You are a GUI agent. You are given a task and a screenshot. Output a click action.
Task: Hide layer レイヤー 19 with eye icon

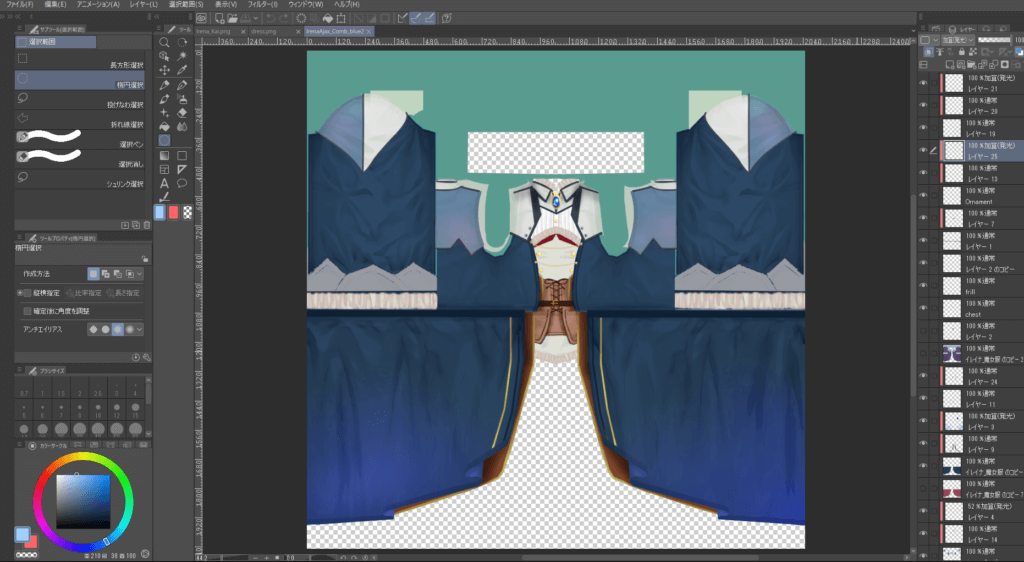pyautogui.click(x=923, y=128)
